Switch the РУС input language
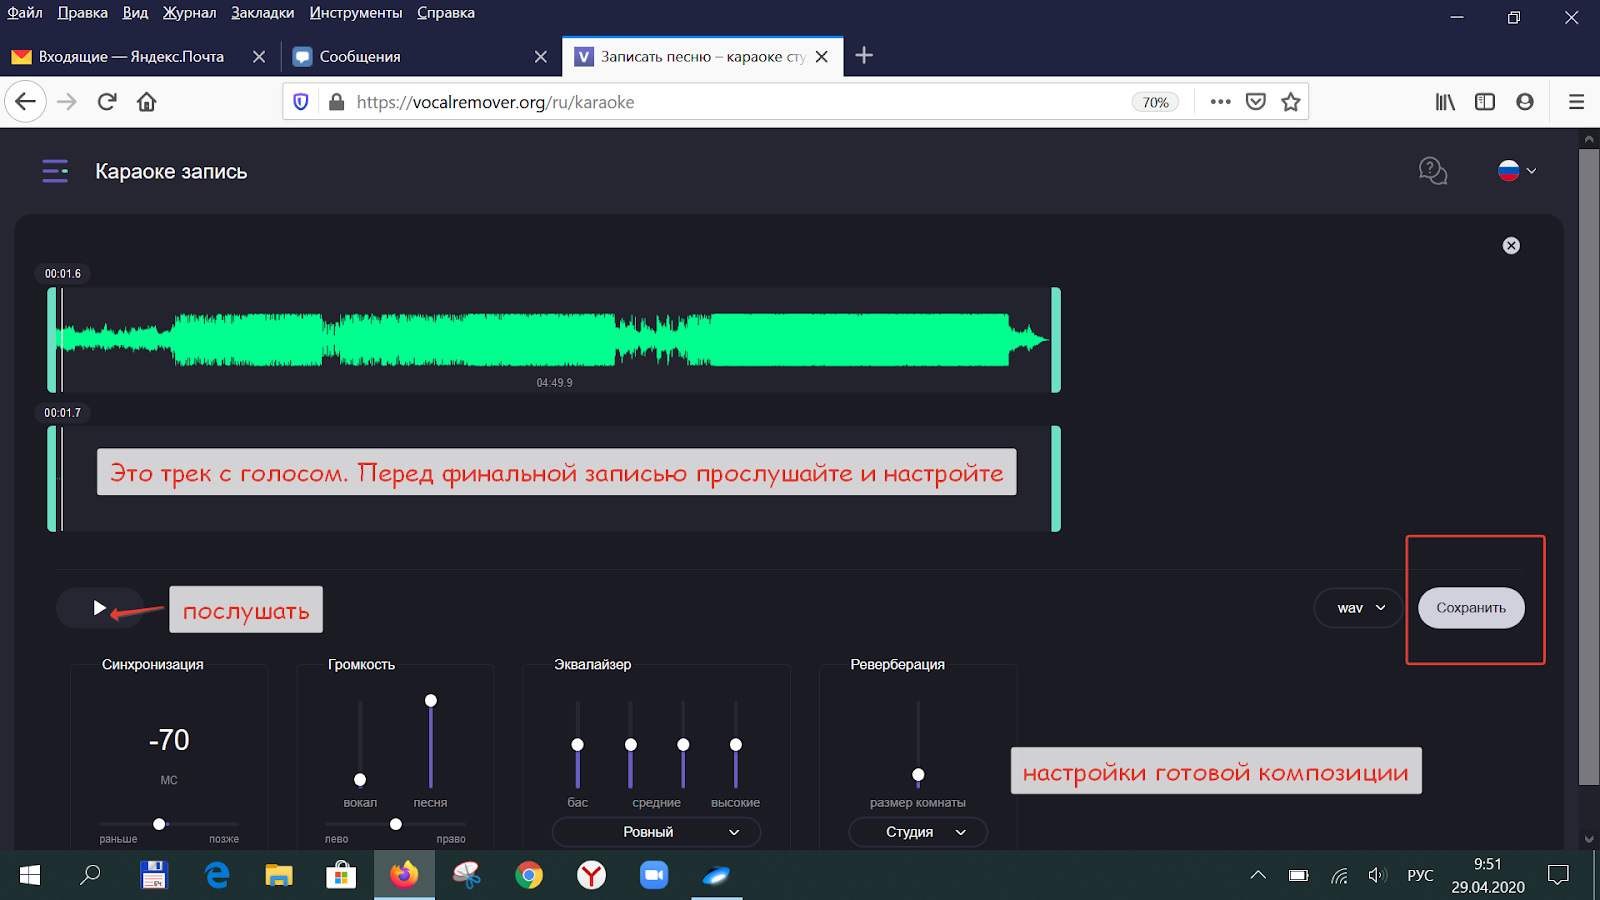This screenshot has width=1600, height=900. point(1420,876)
